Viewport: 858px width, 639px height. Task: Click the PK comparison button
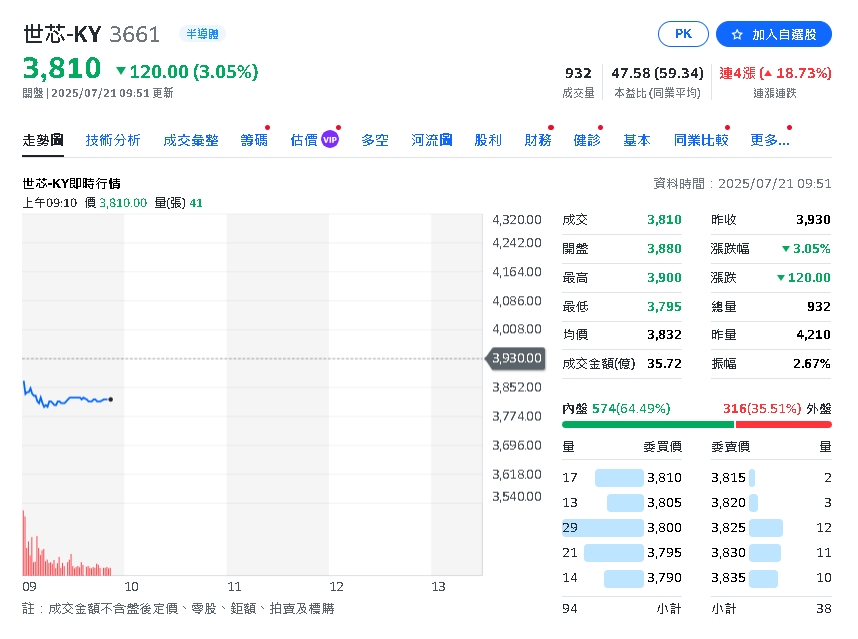click(683, 33)
